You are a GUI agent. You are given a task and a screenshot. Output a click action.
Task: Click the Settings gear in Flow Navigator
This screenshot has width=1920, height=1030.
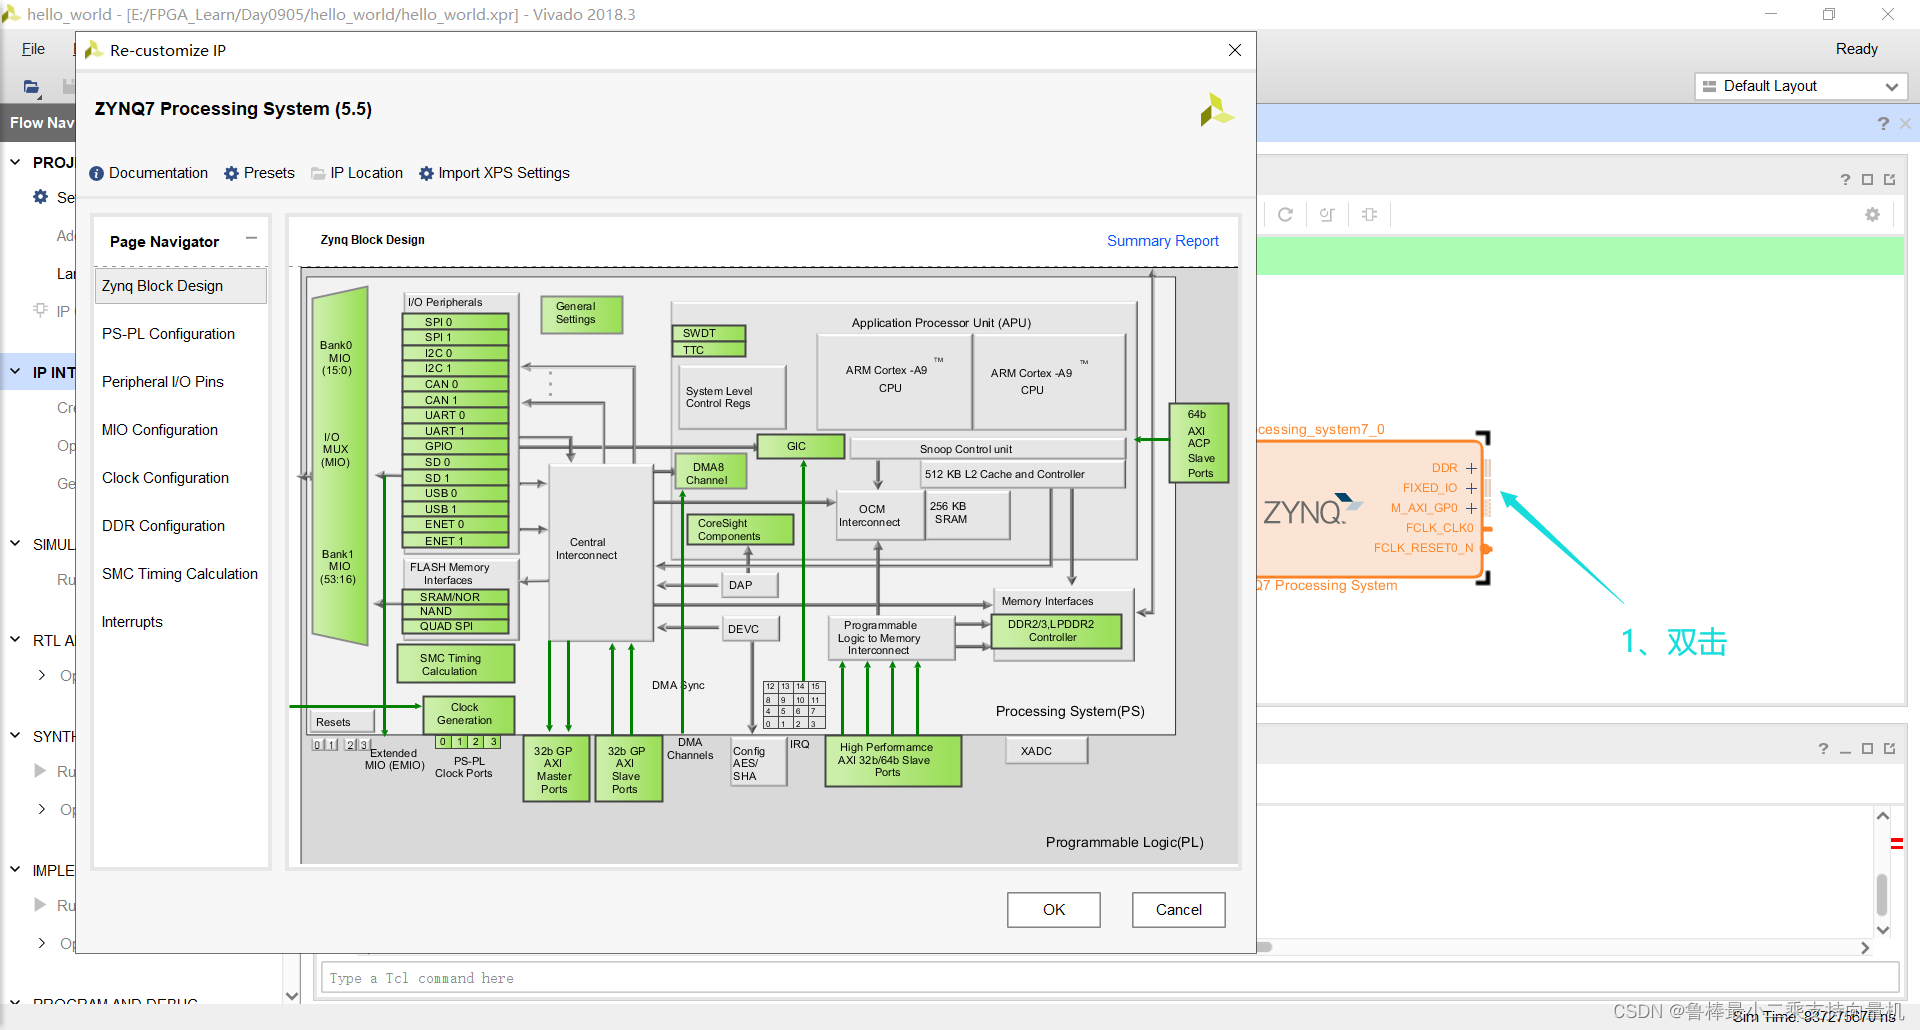click(41, 197)
